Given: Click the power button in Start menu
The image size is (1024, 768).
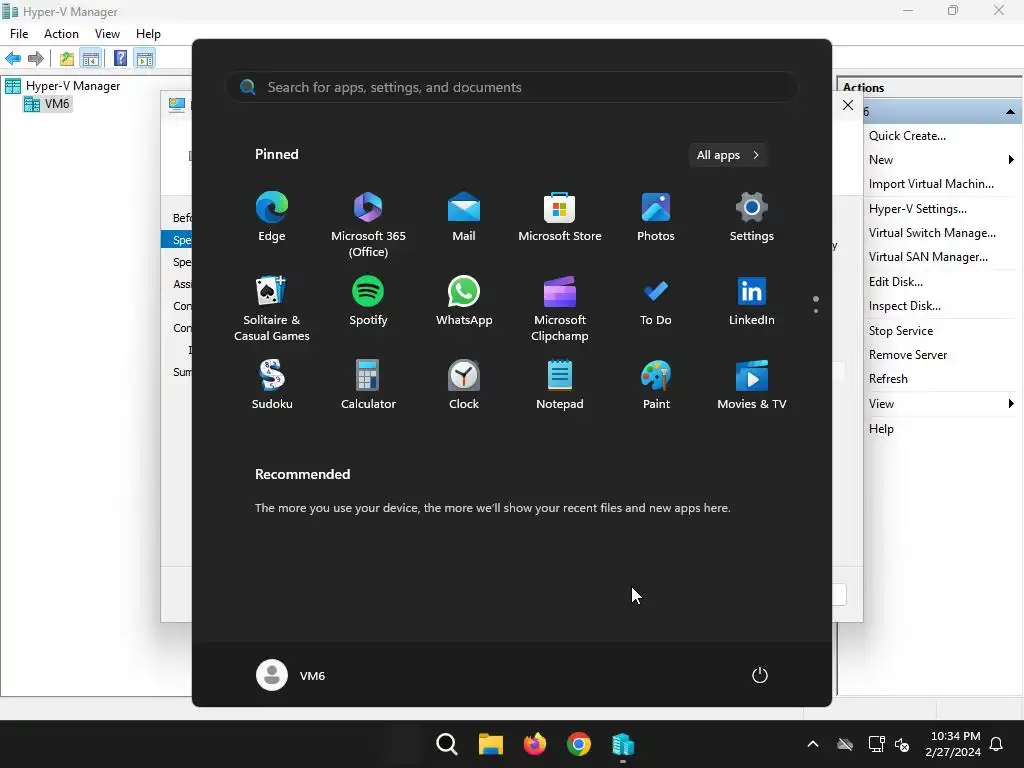Looking at the screenshot, I should click(760, 675).
